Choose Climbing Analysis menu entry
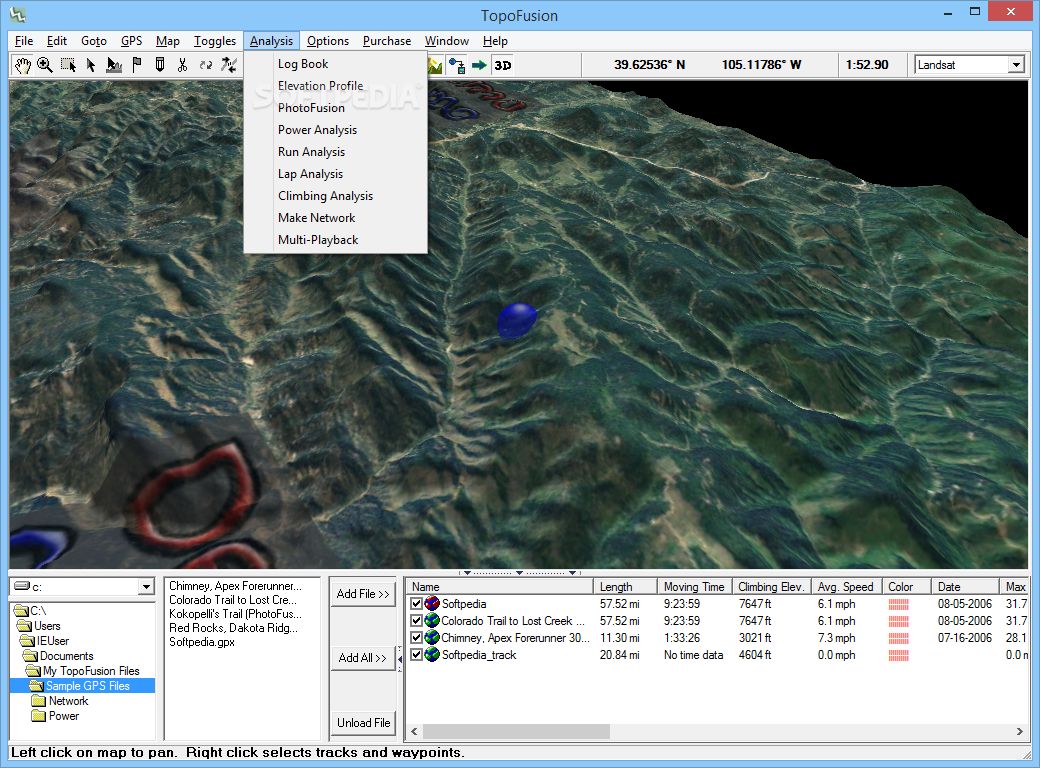 pyautogui.click(x=336, y=196)
